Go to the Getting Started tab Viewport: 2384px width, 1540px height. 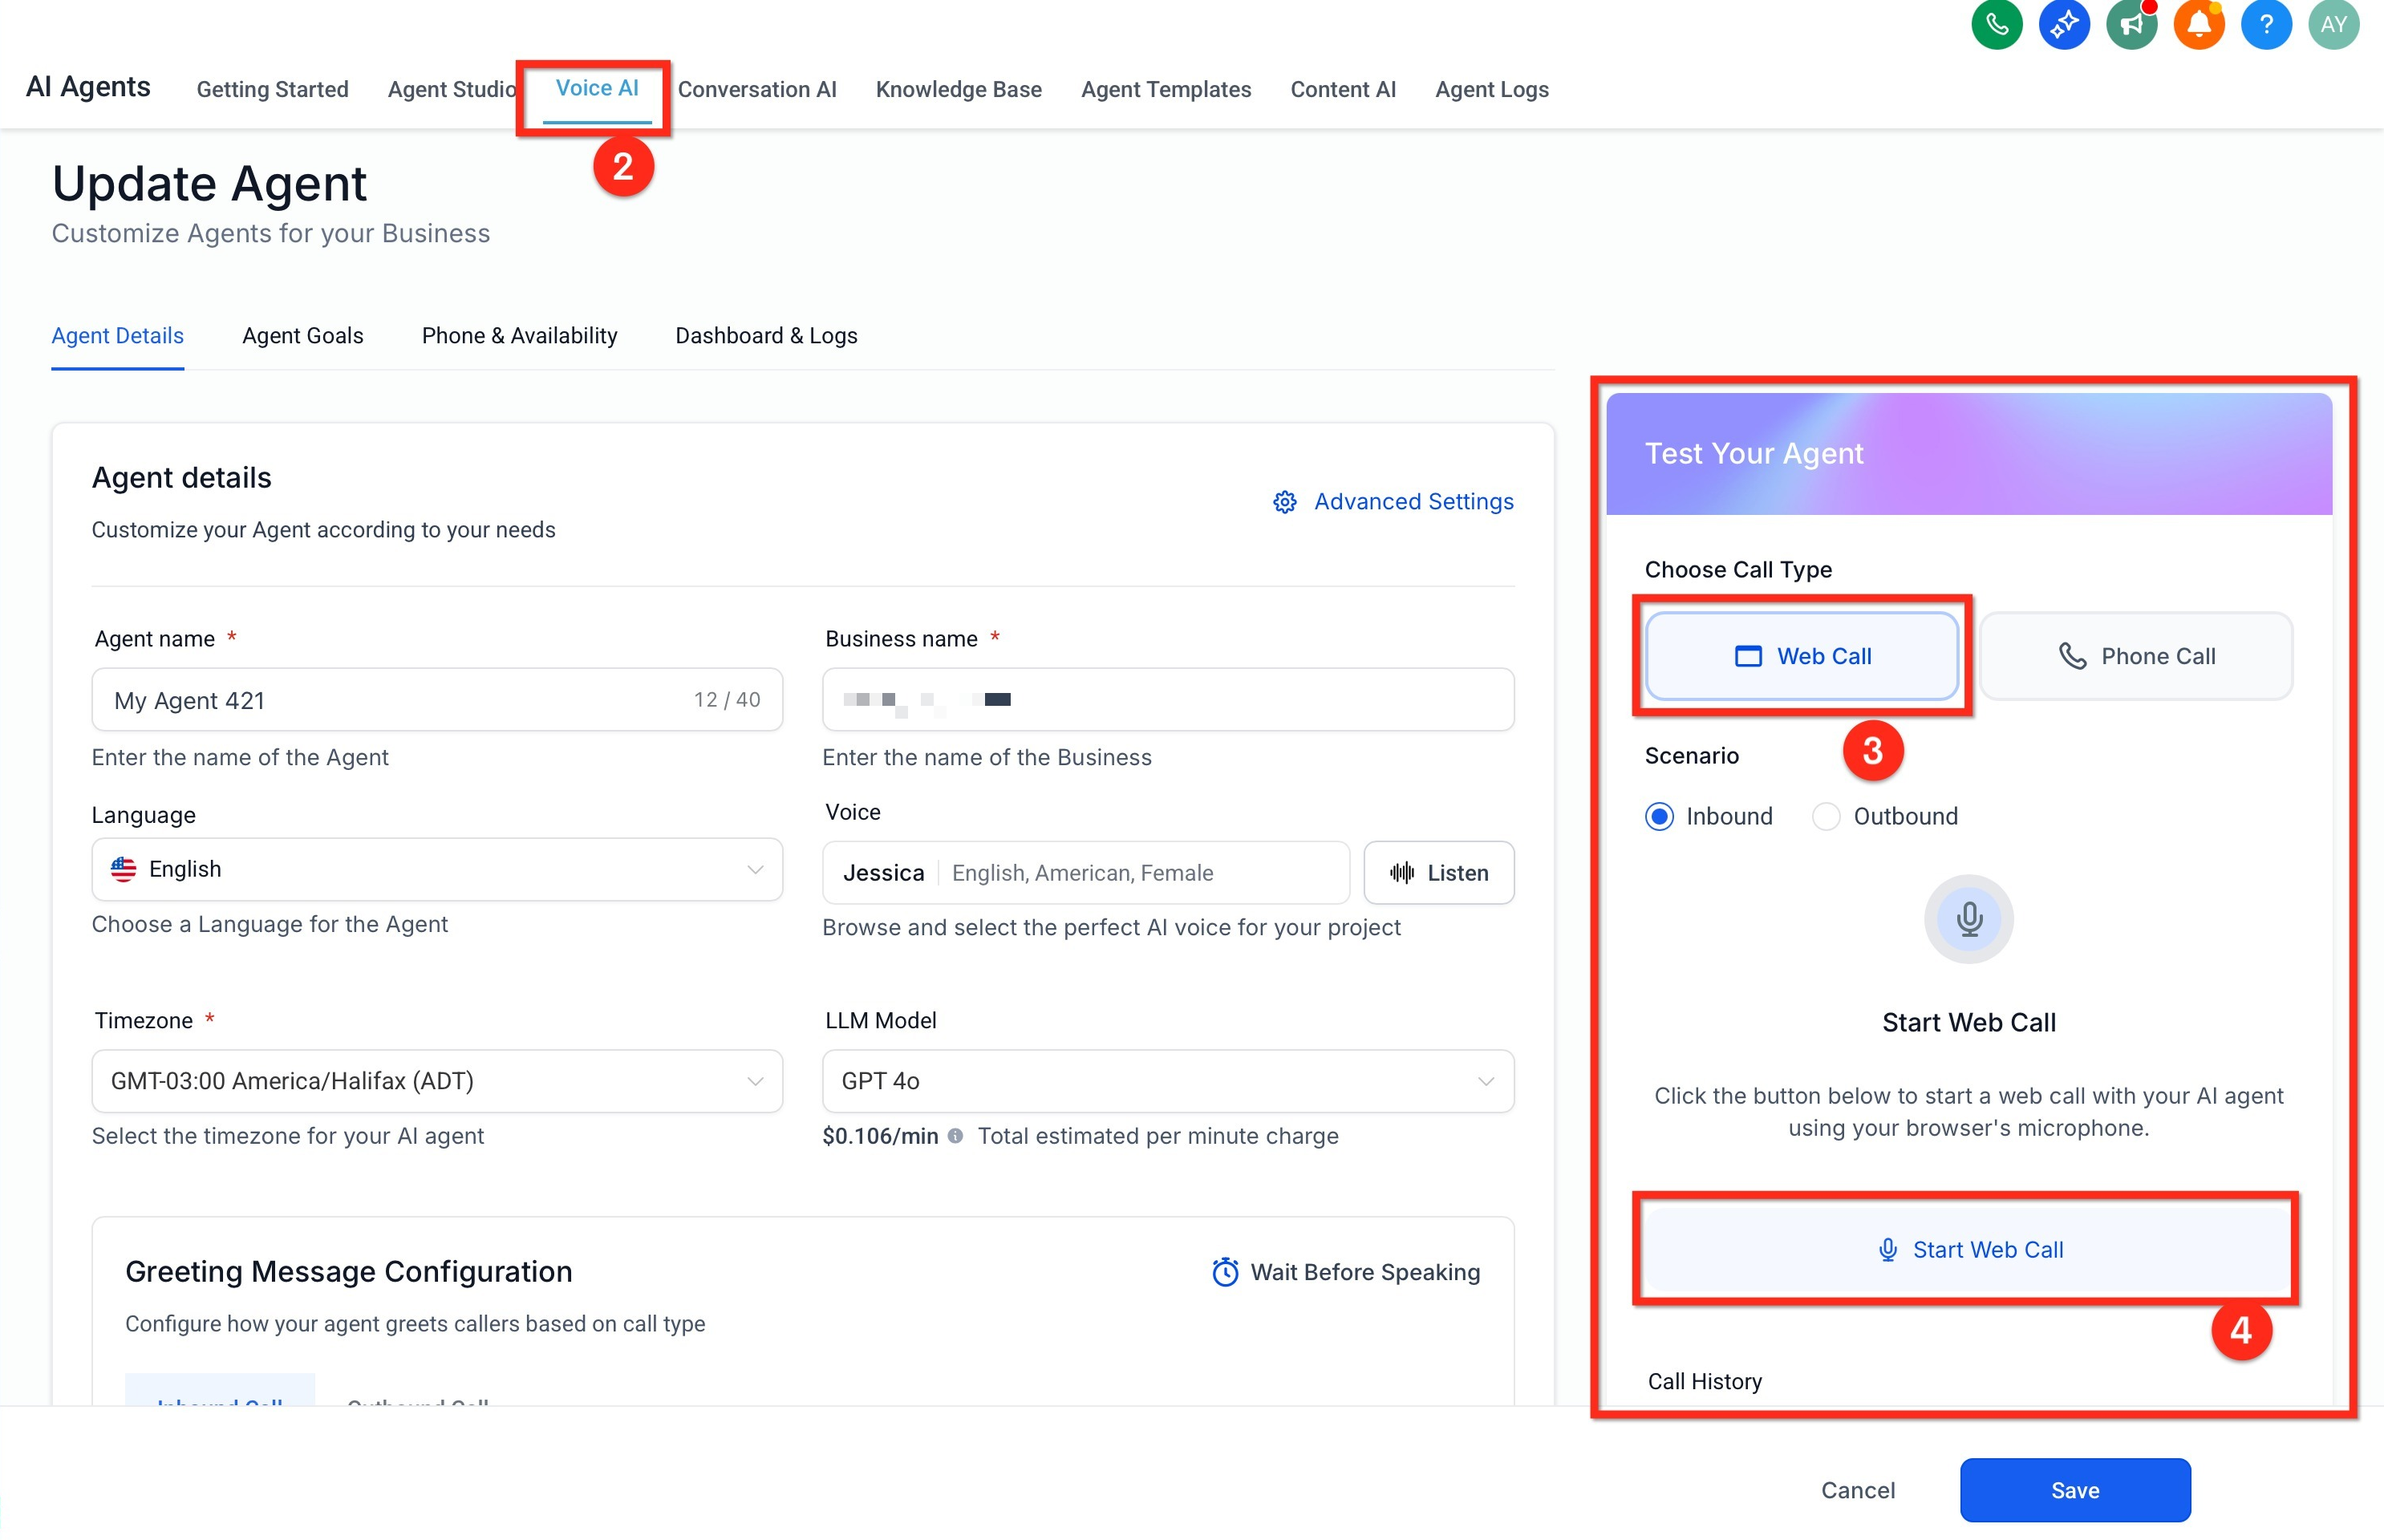273,89
